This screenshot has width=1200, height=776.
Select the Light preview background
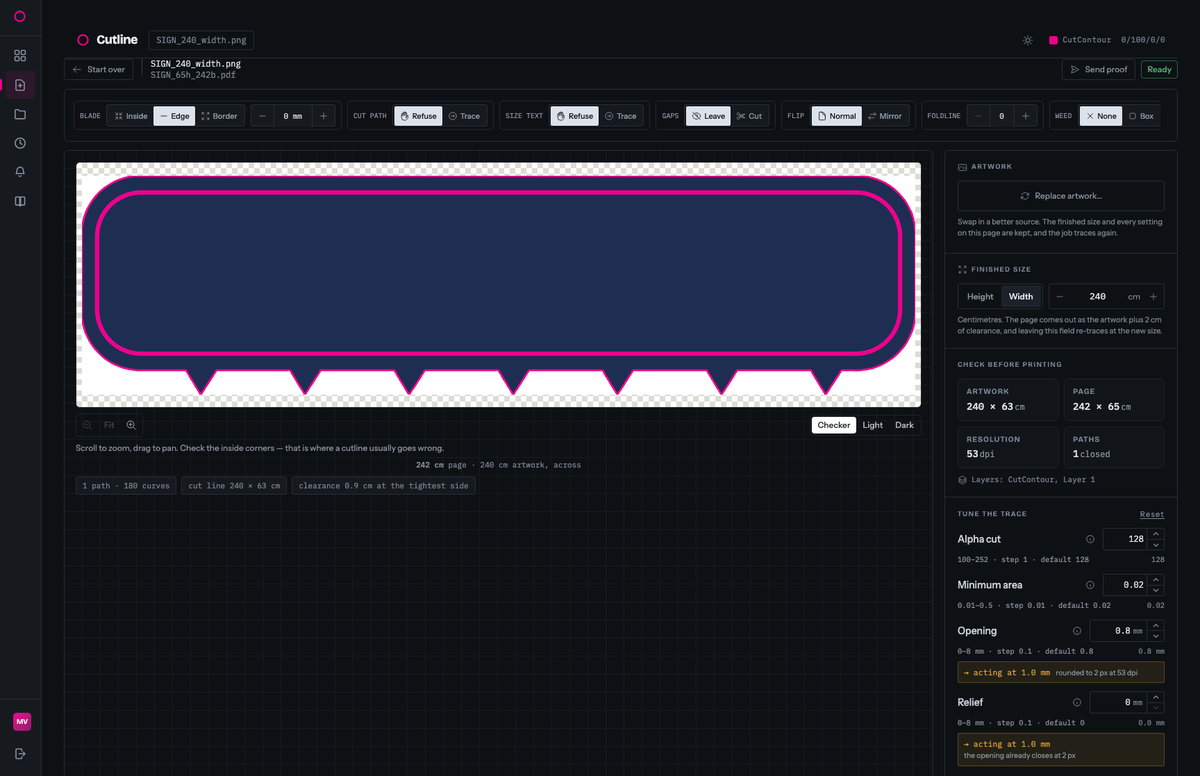[873, 425]
